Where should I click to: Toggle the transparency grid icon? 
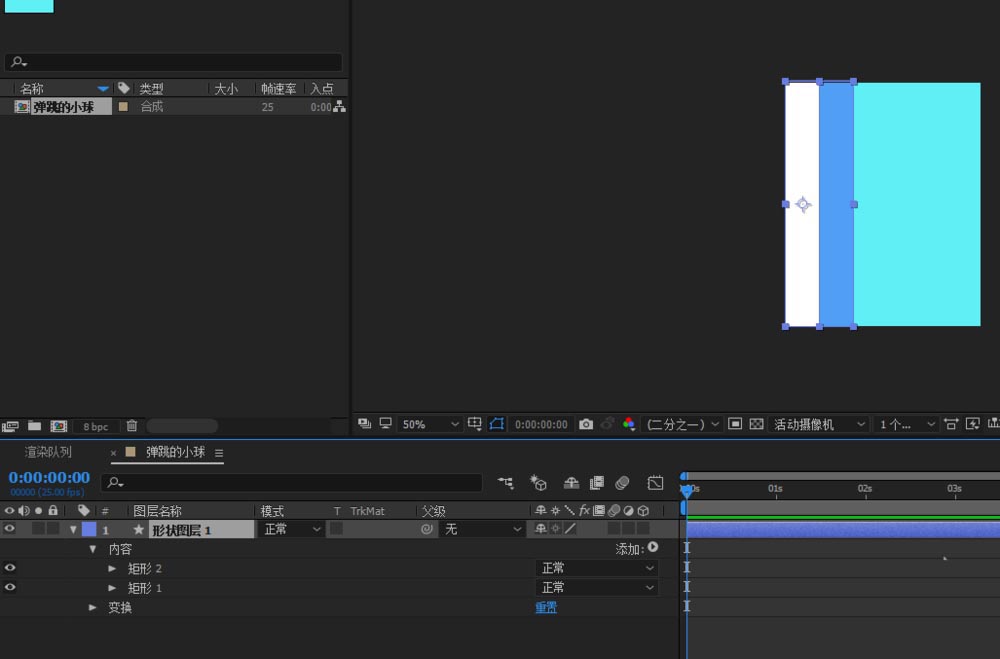coord(756,424)
